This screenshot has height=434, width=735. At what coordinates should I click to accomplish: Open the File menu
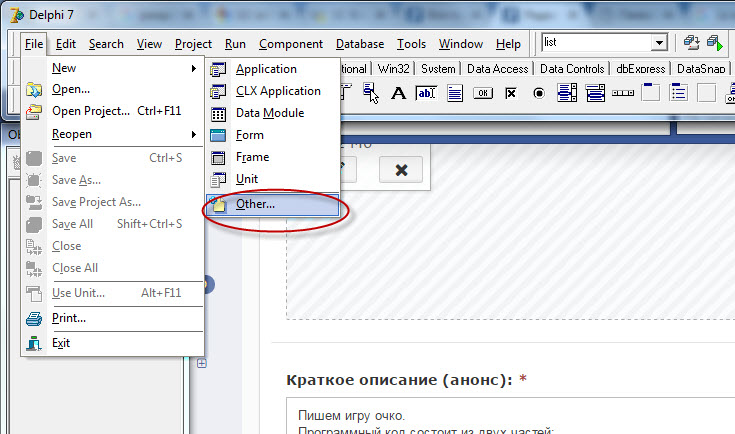tap(34, 44)
